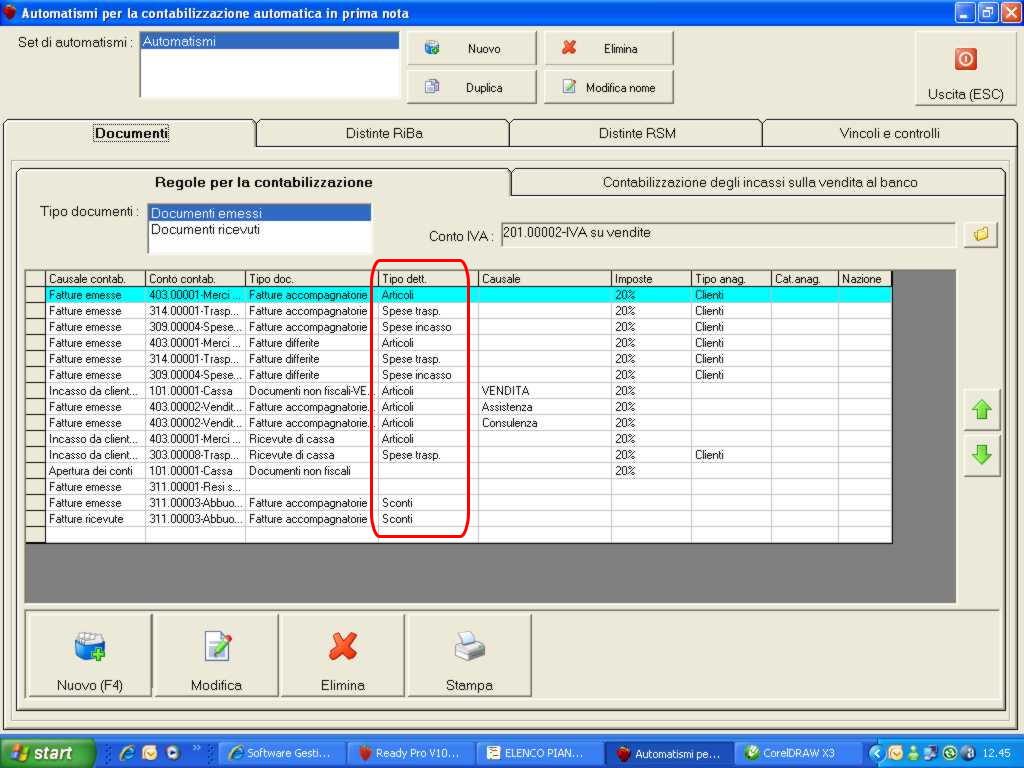Click the Causale column header
This screenshot has width=1024, height=768.
(545, 279)
